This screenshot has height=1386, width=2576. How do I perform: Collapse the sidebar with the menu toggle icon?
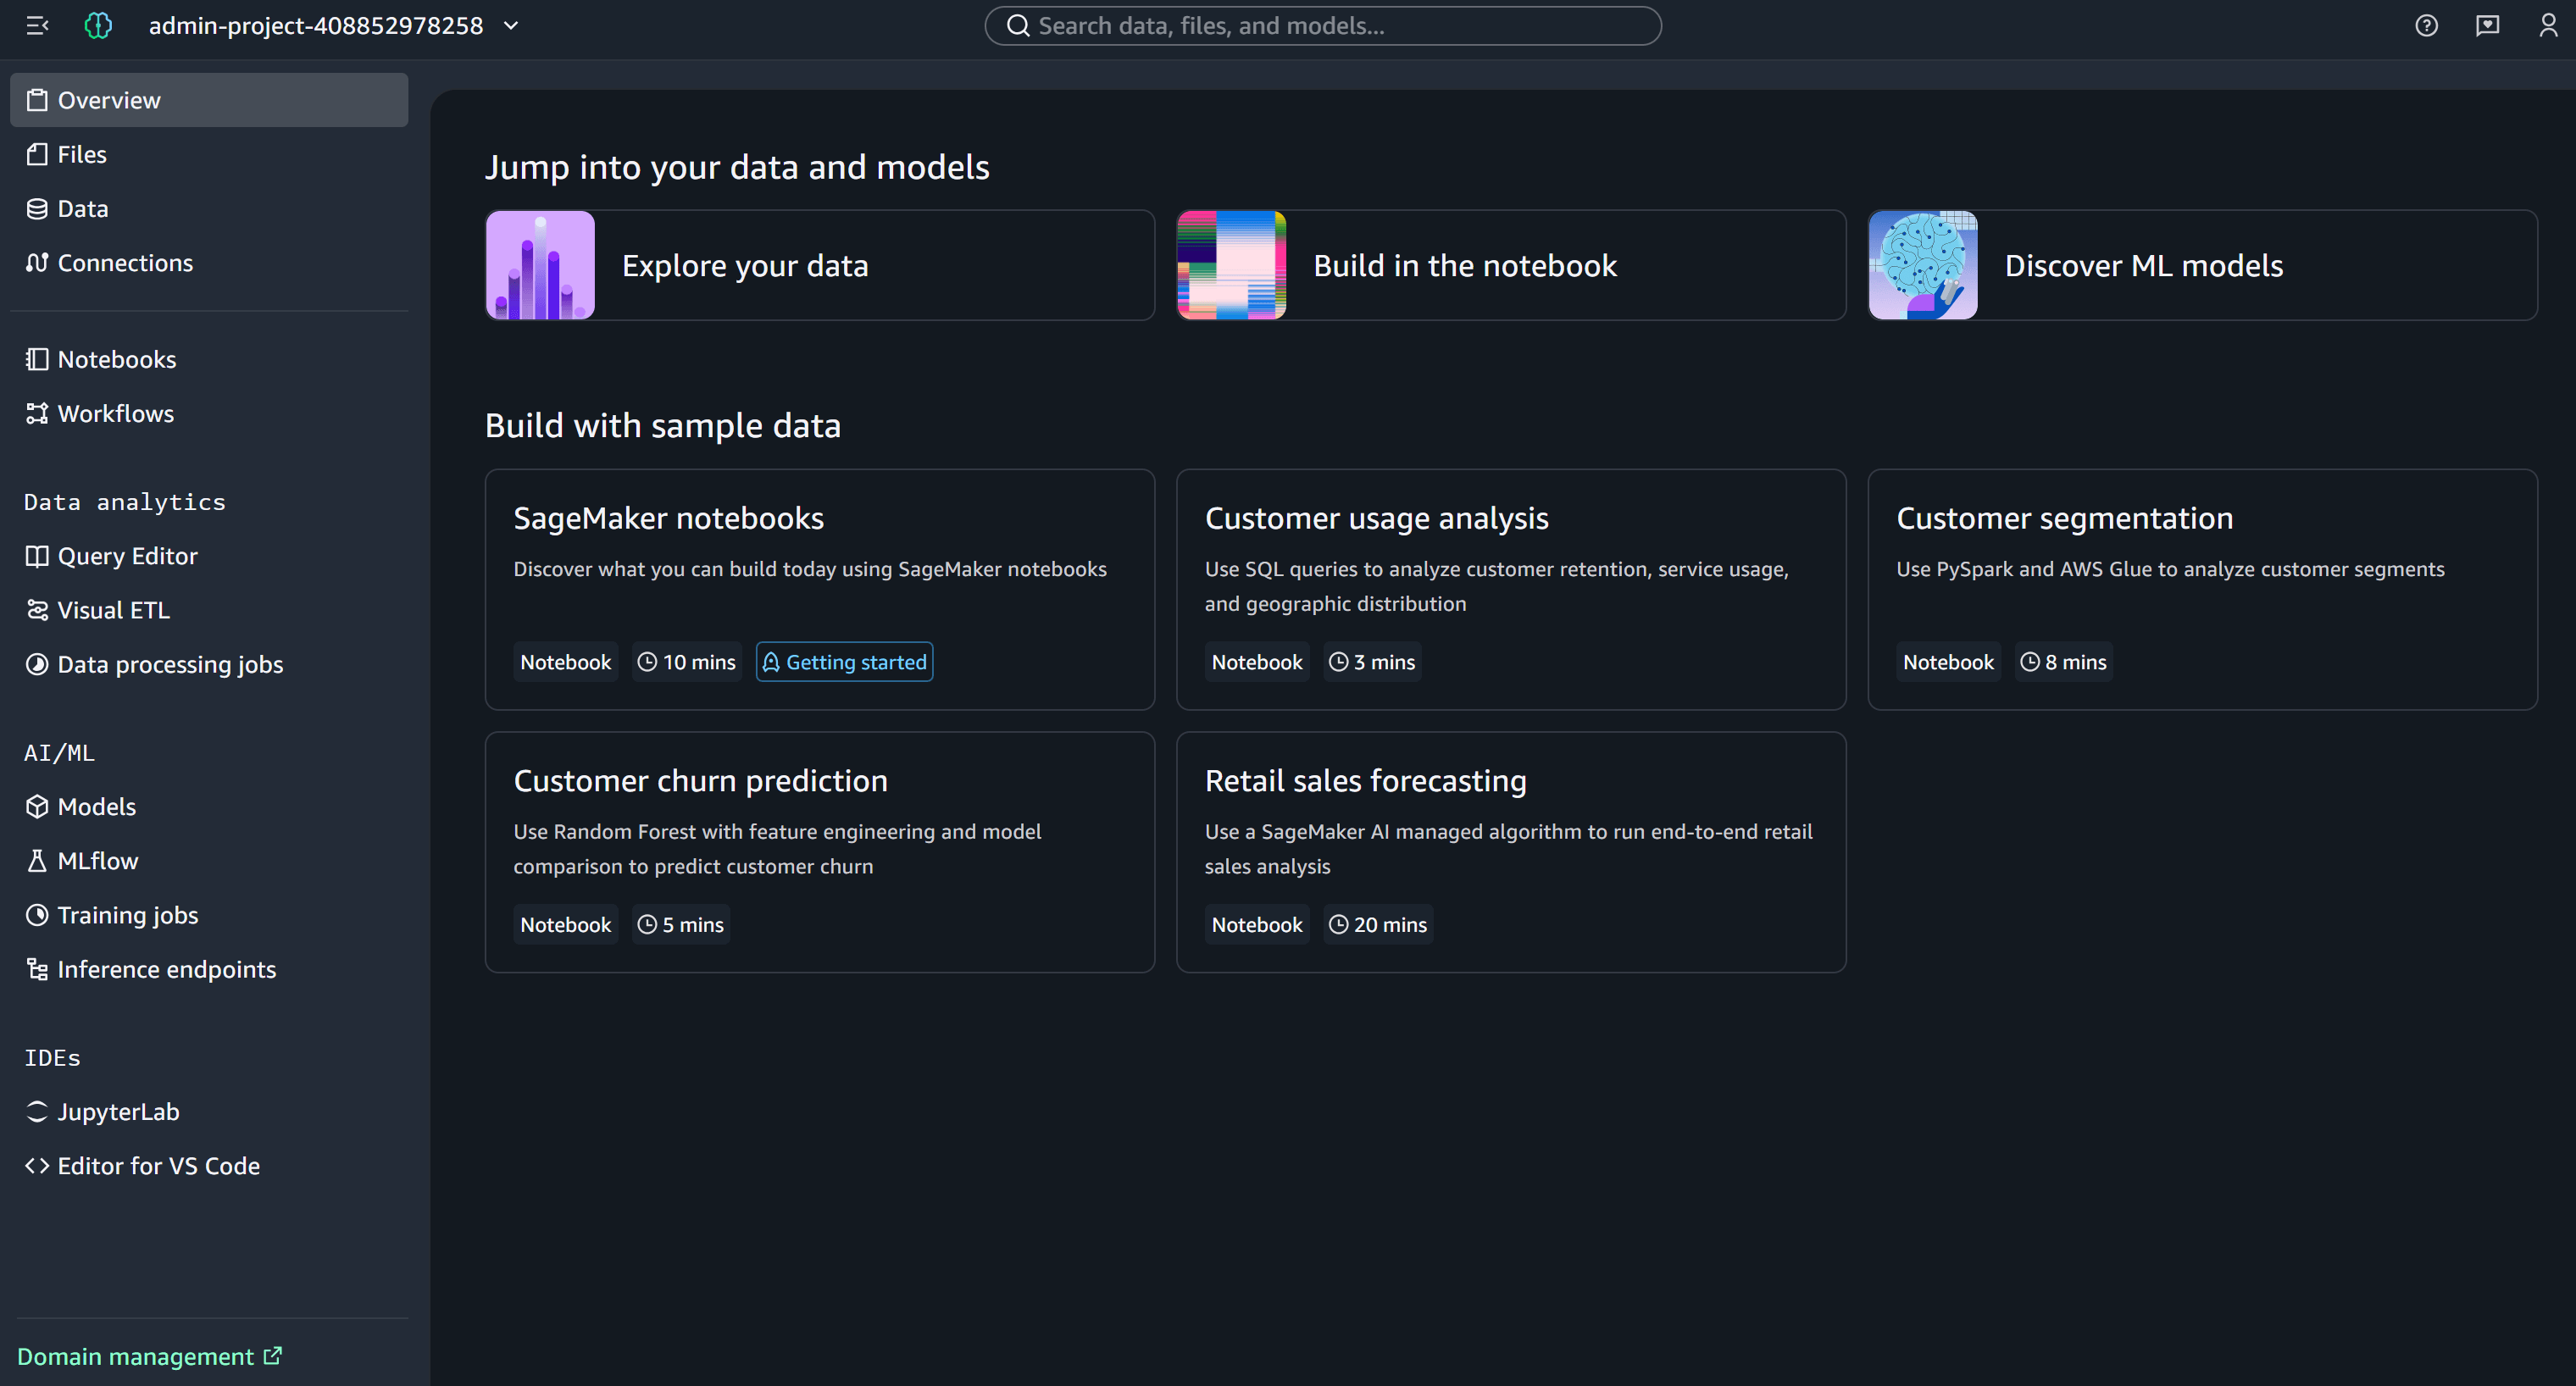[x=37, y=26]
